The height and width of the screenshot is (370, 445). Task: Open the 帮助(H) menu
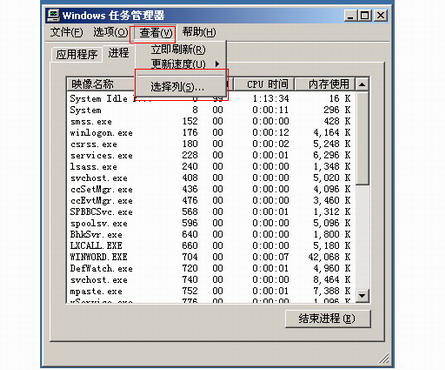[x=199, y=32]
